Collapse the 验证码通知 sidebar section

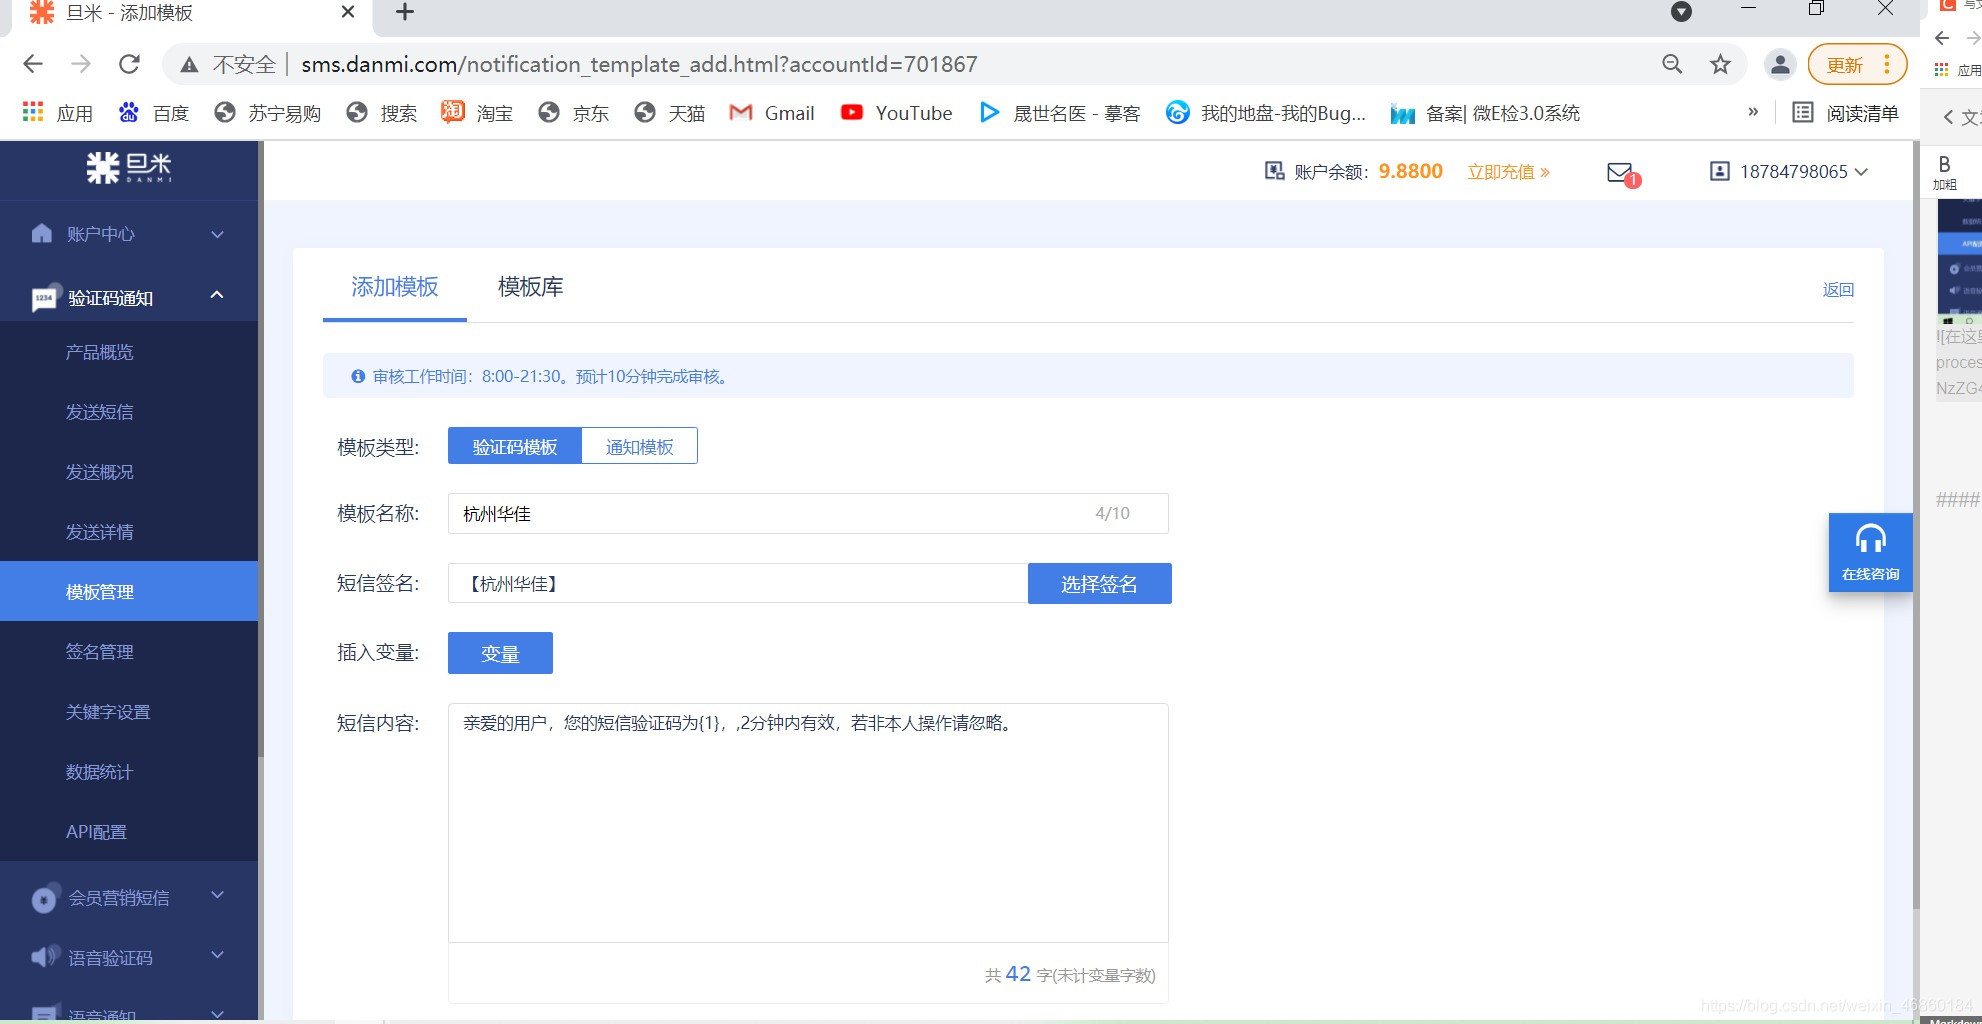(216, 295)
